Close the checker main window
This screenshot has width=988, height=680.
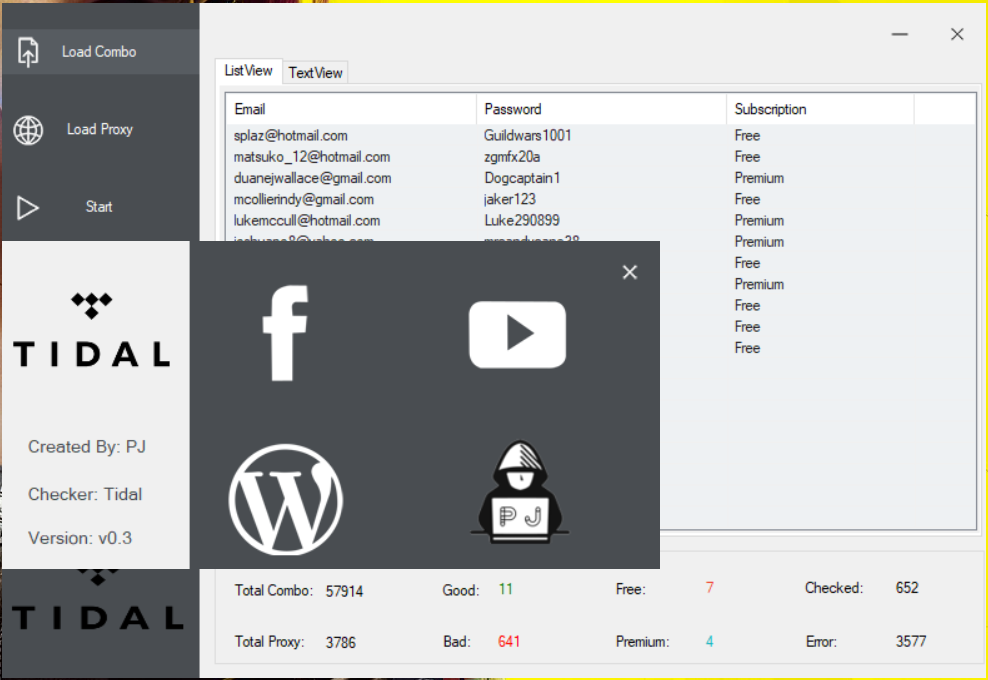click(957, 34)
